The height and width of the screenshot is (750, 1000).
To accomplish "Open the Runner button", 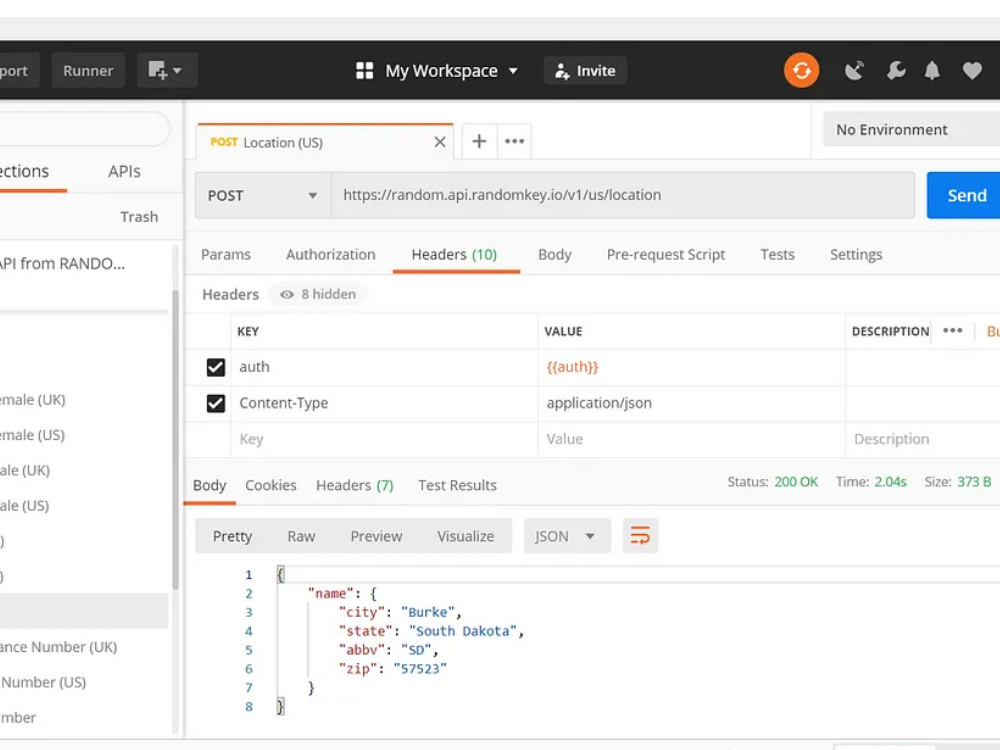I will coord(88,70).
